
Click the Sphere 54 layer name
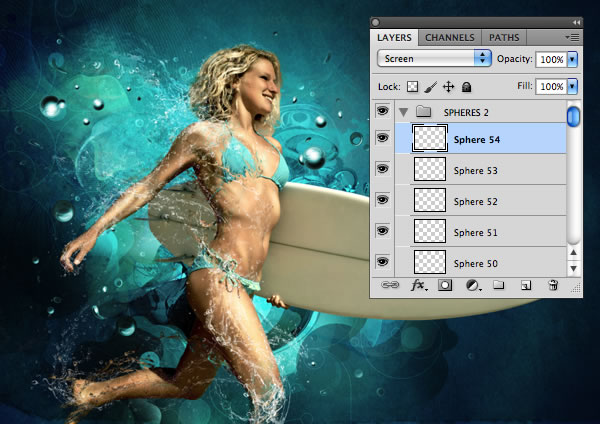coord(477,140)
